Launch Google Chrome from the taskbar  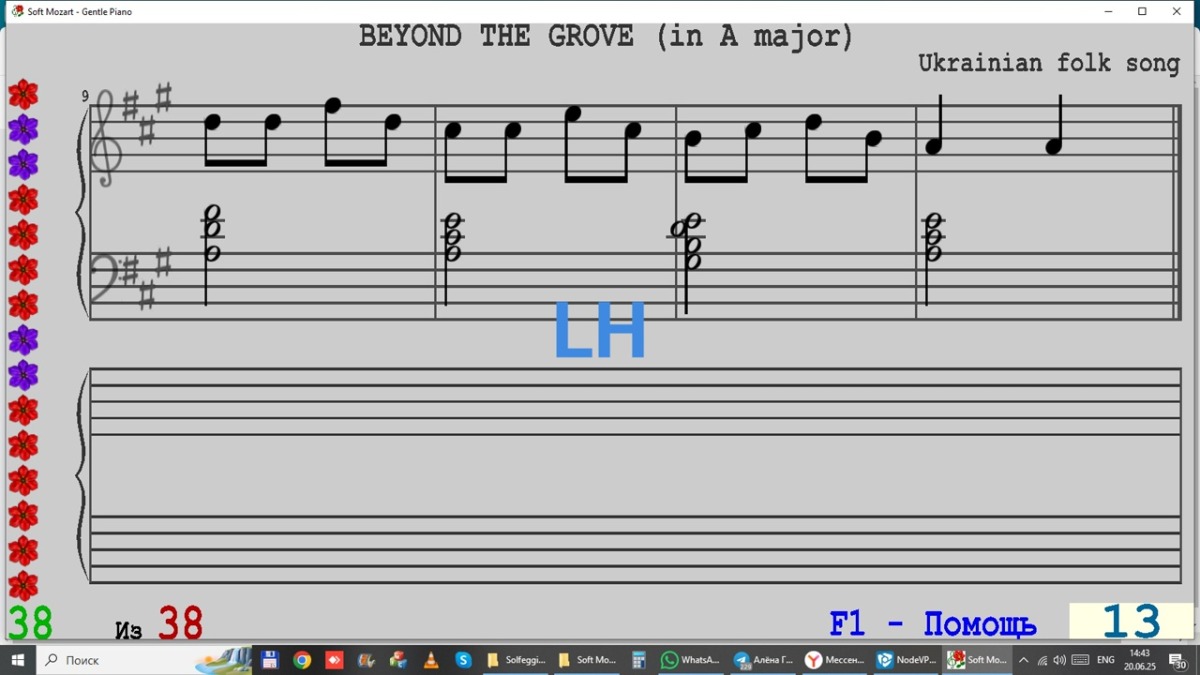pyautogui.click(x=302, y=660)
